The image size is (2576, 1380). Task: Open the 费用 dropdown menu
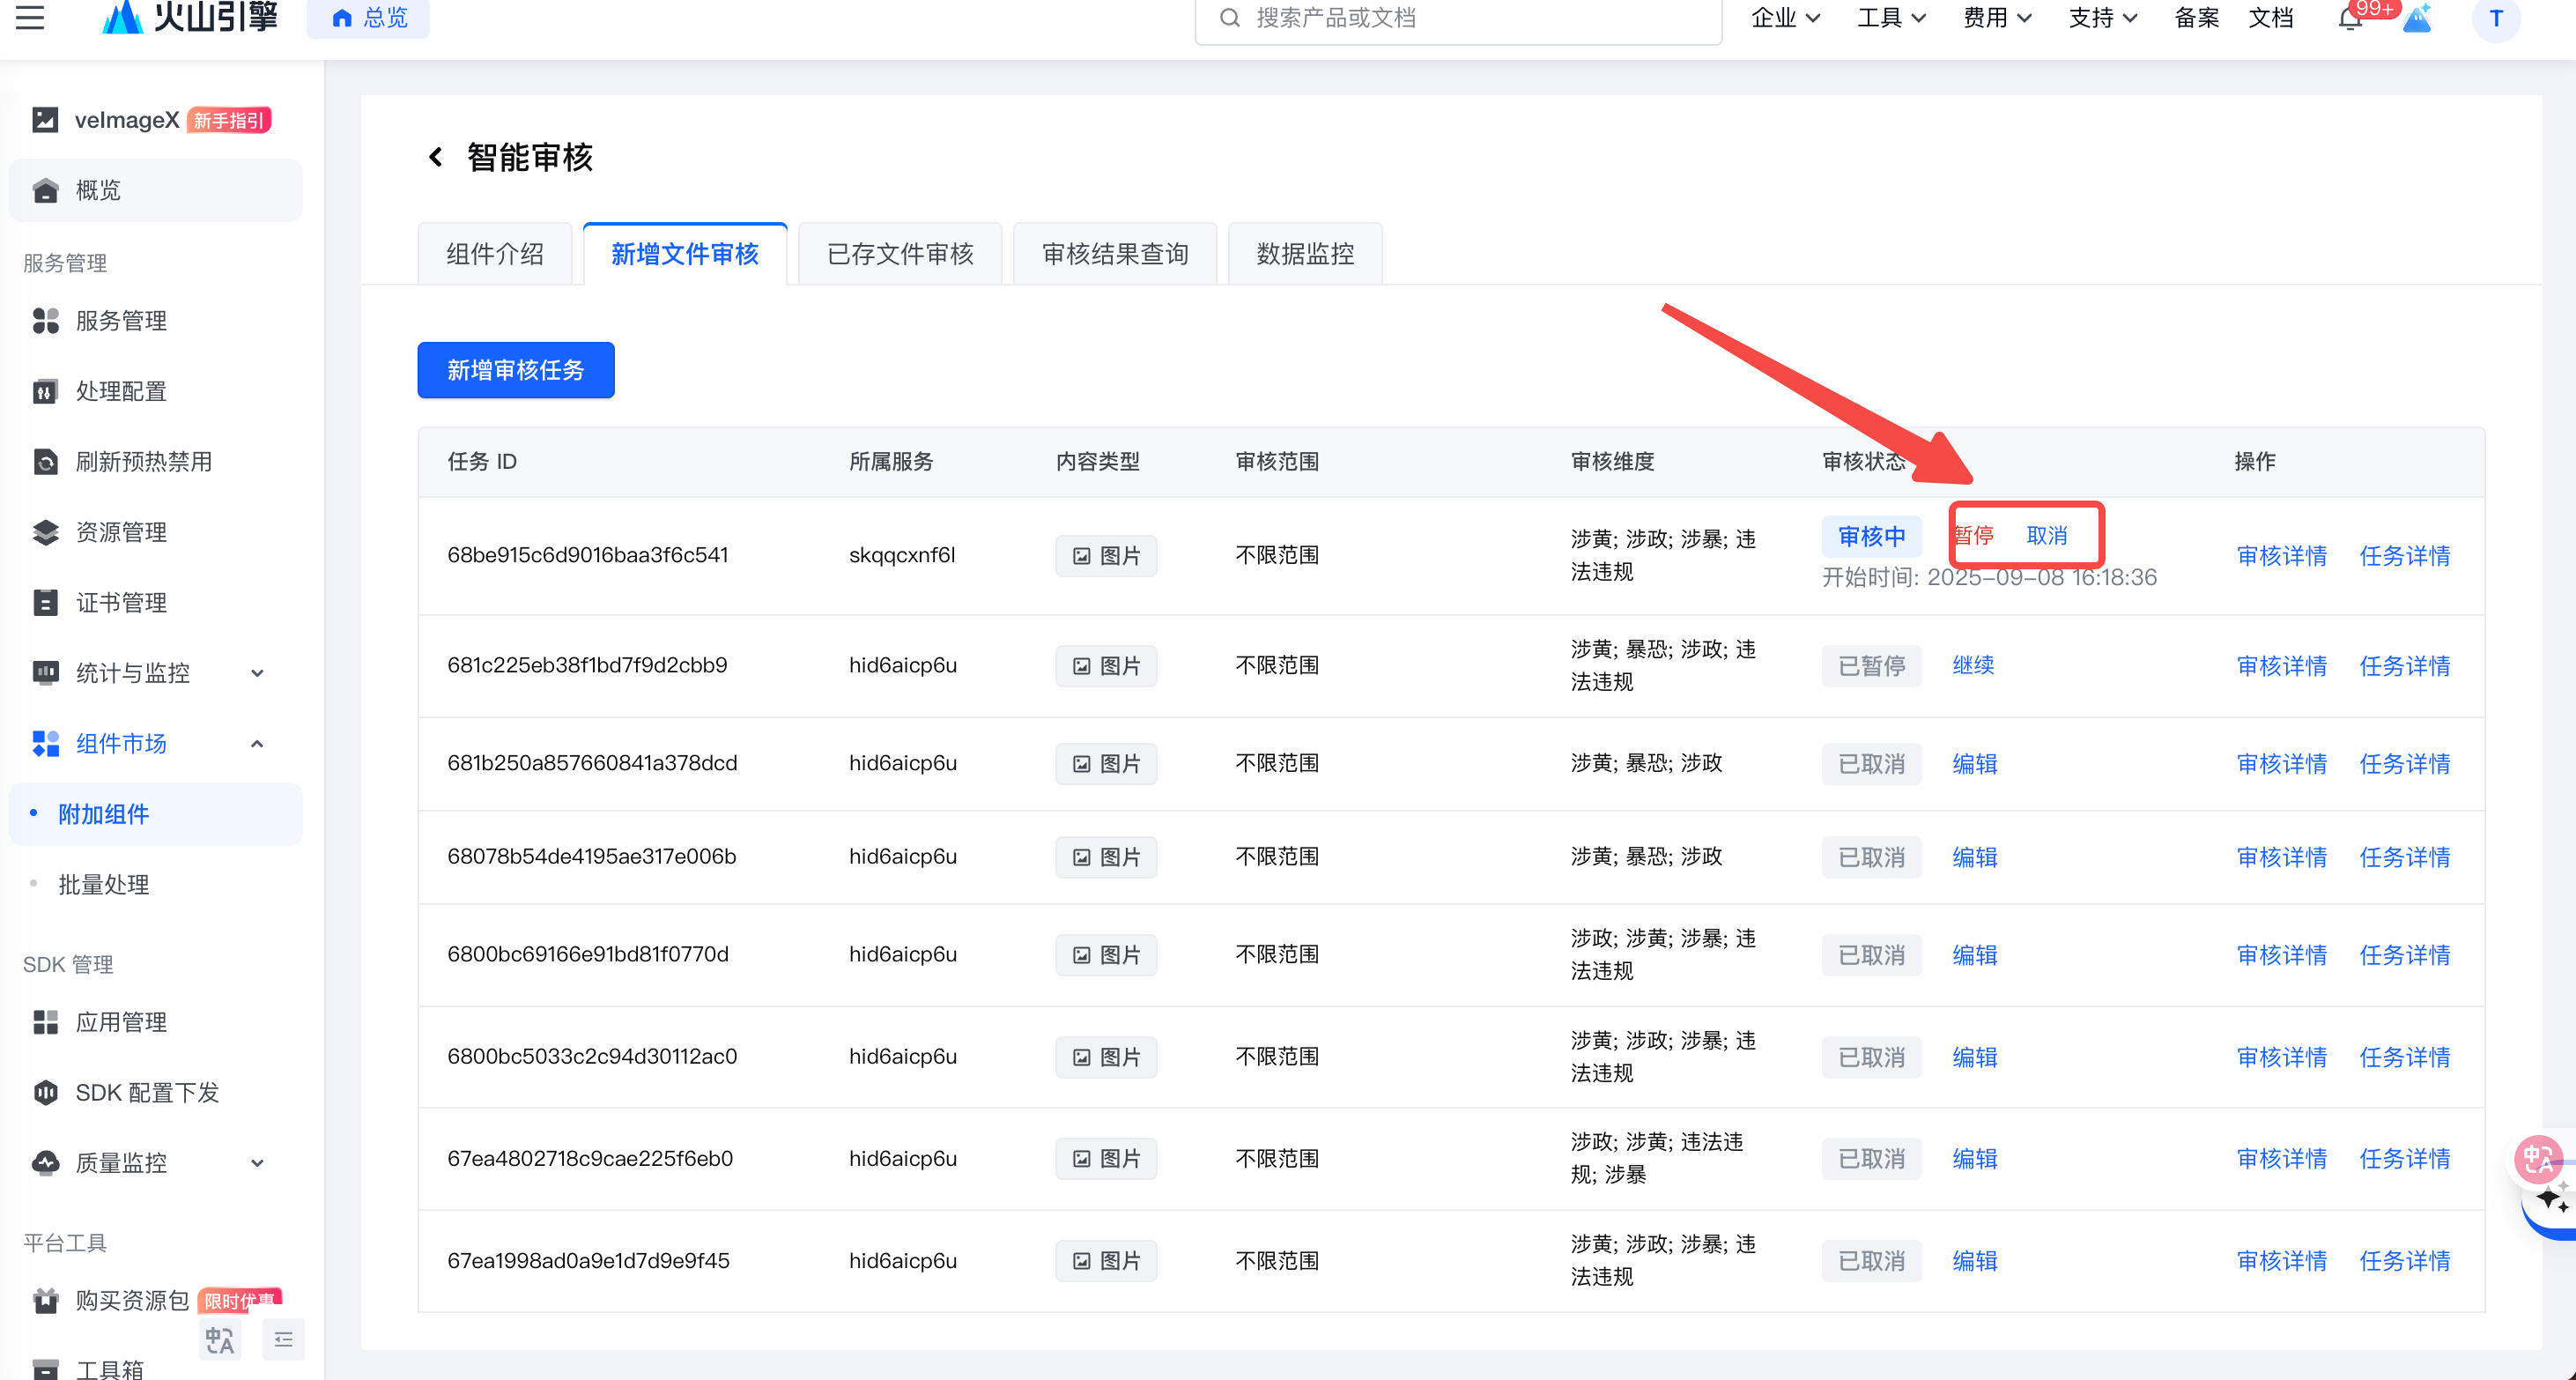click(1996, 18)
